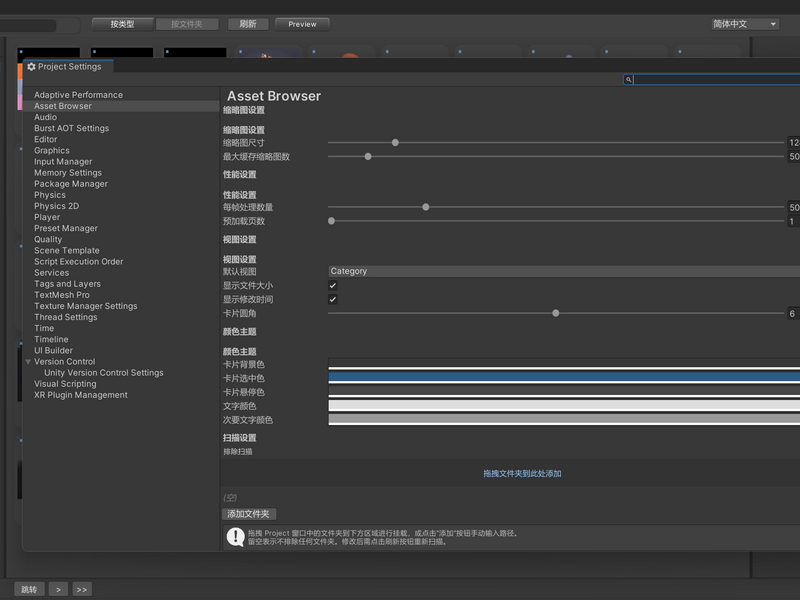Select the 按文件夹 tab

coord(187,24)
